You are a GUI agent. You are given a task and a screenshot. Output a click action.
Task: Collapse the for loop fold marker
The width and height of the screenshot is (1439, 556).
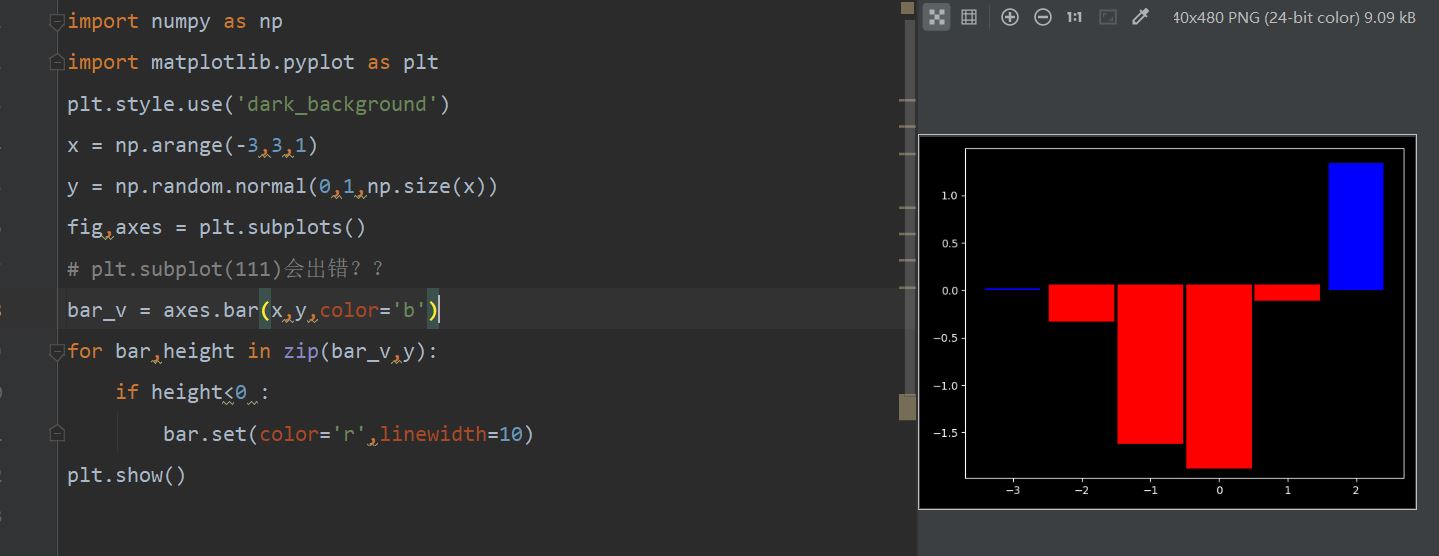[57, 351]
